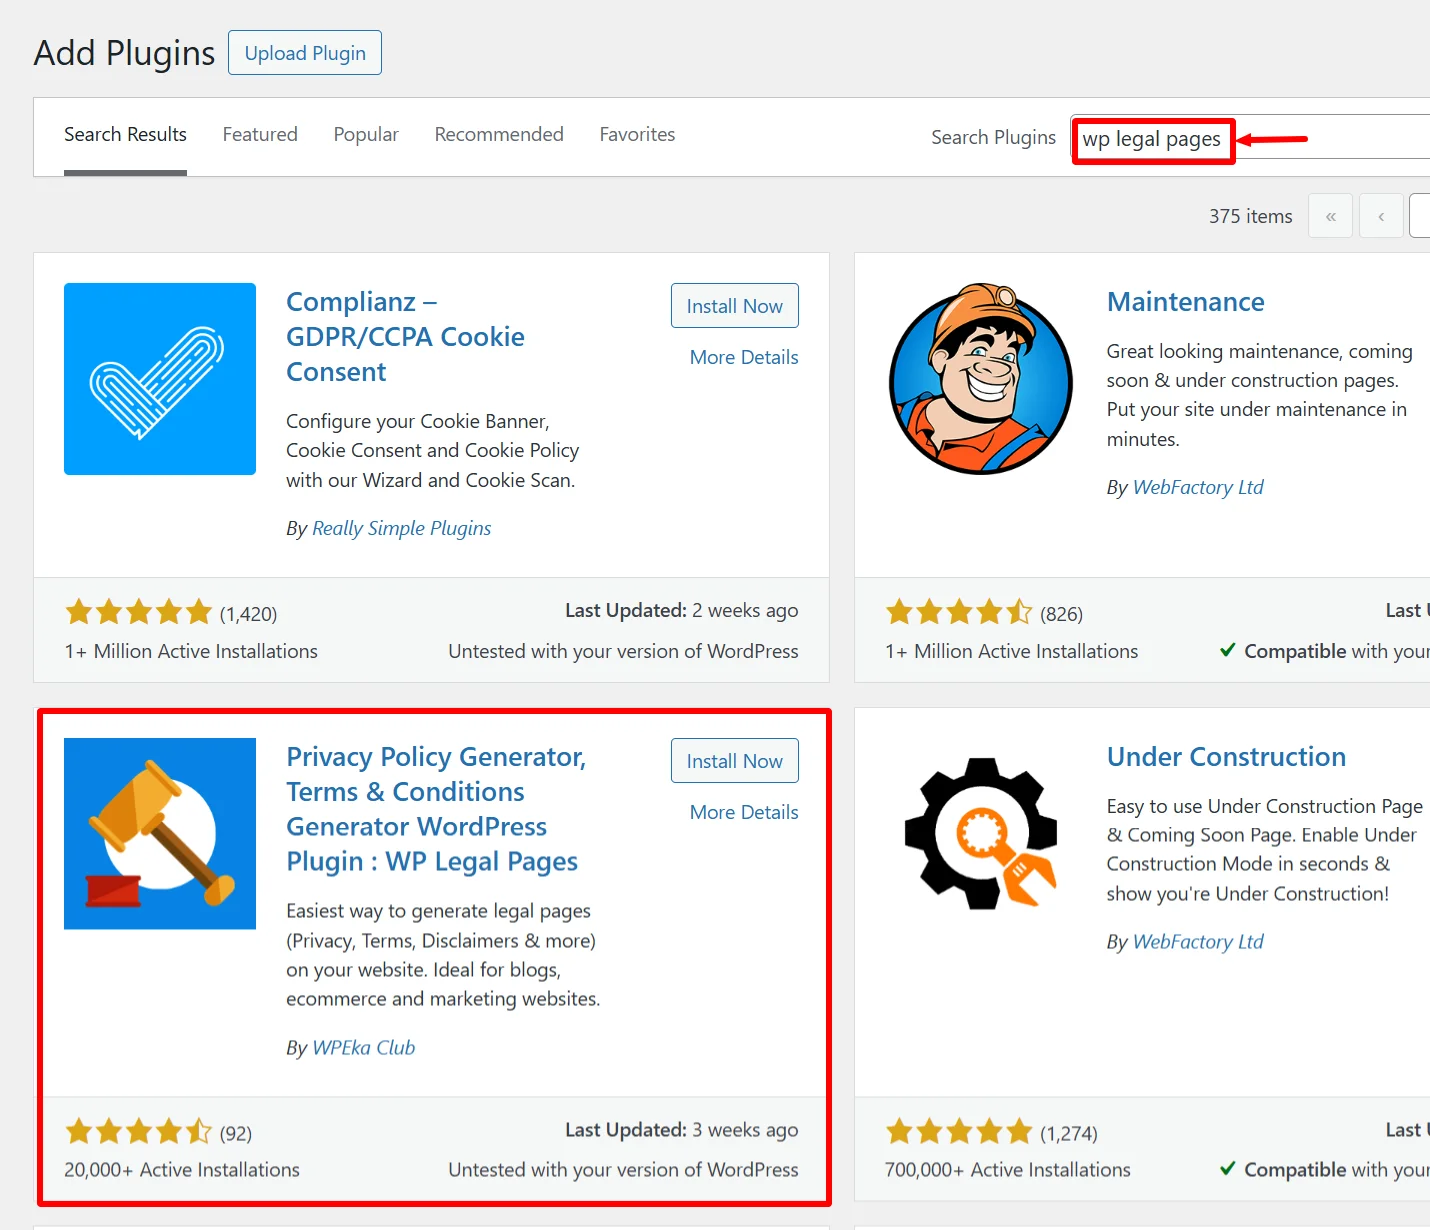Install the WP Legal Pages plugin
The image size is (1430, 1230).
click(x=734, y=761)
